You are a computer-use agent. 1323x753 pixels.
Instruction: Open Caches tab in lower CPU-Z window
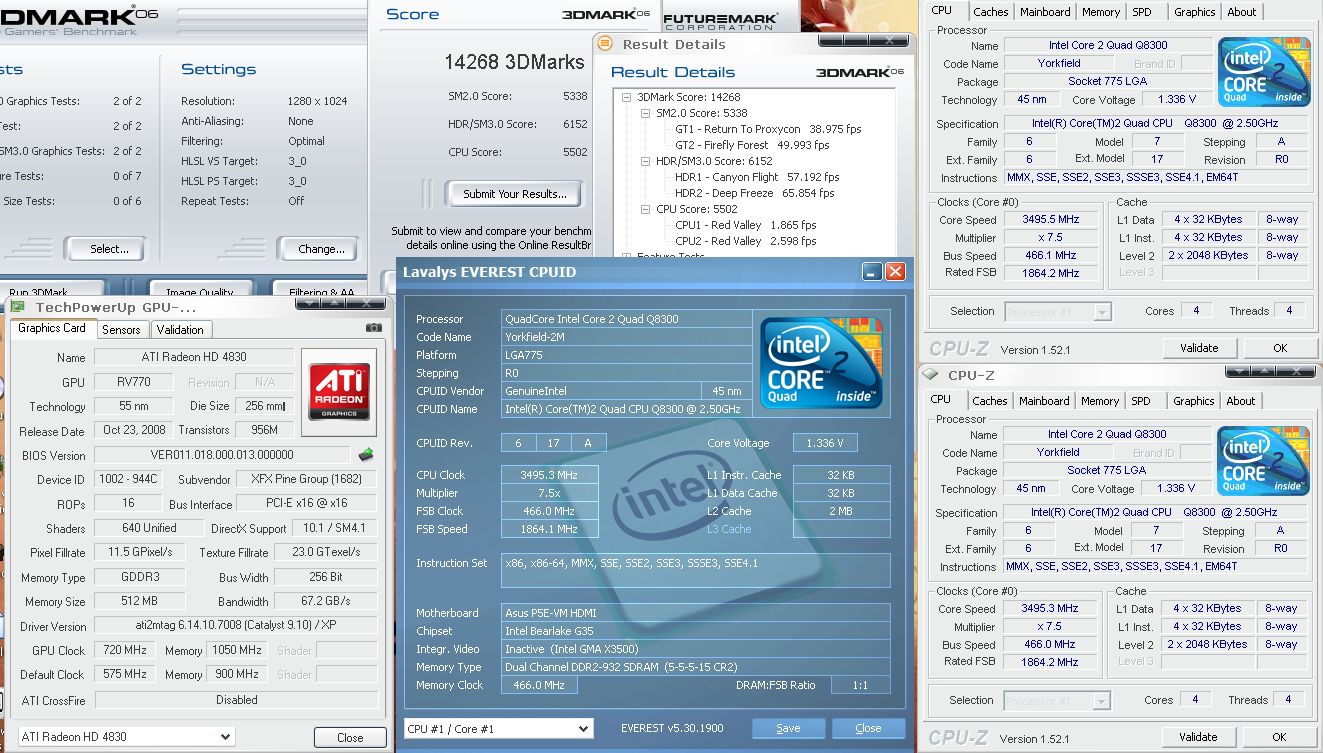coord(990,401)
